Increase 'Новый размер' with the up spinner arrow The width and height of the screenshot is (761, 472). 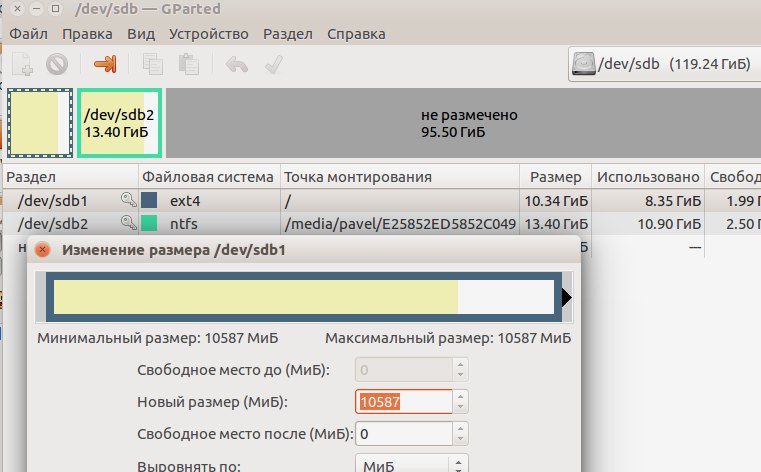pyautogui.click(x=460, y=396)
